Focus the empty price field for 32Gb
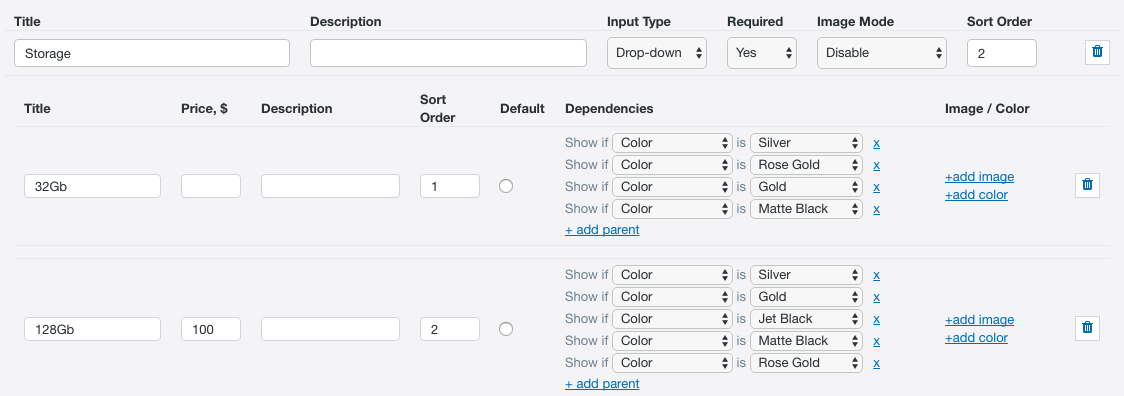The width and height of the screenshot is (1124, 396). pos(211,186)
